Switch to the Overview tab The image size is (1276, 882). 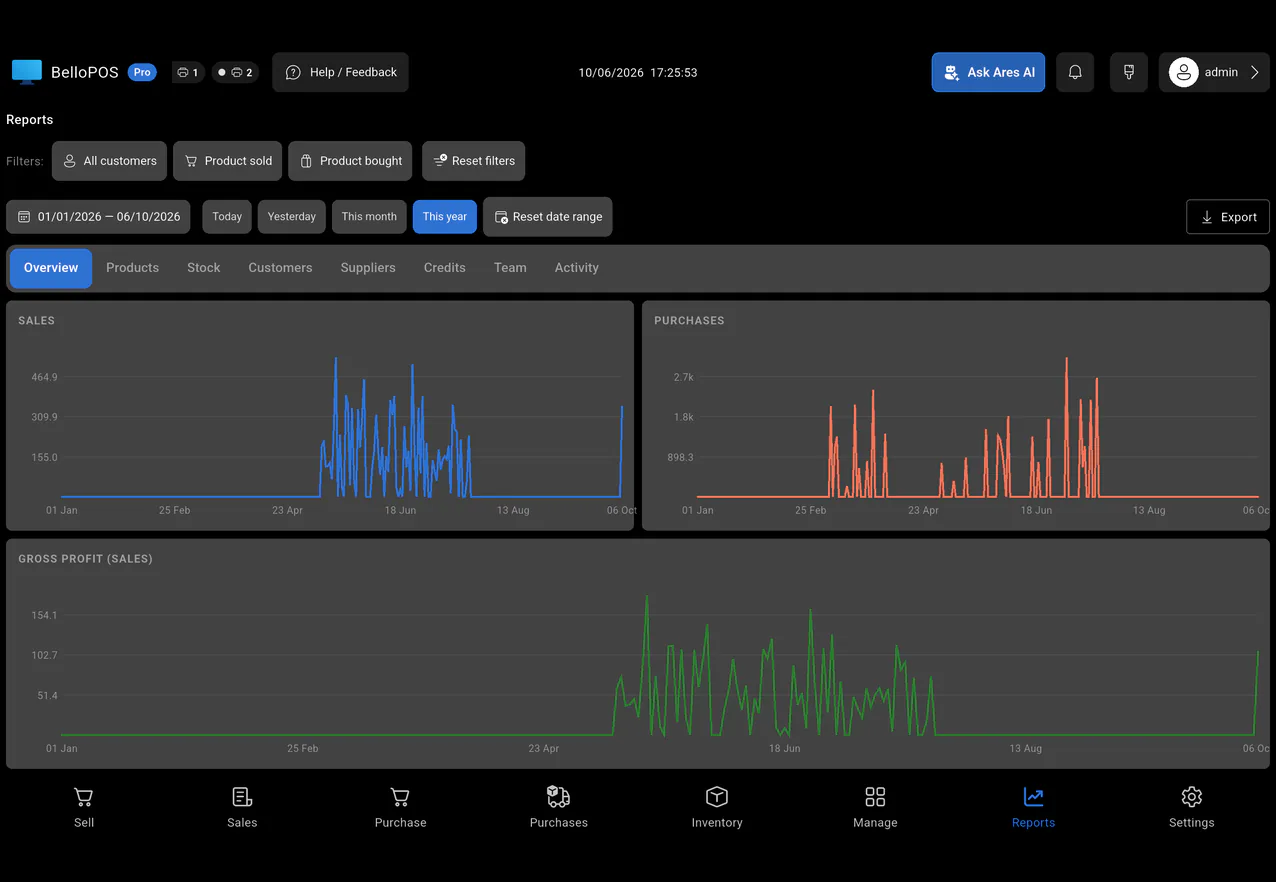pos(51,268)
